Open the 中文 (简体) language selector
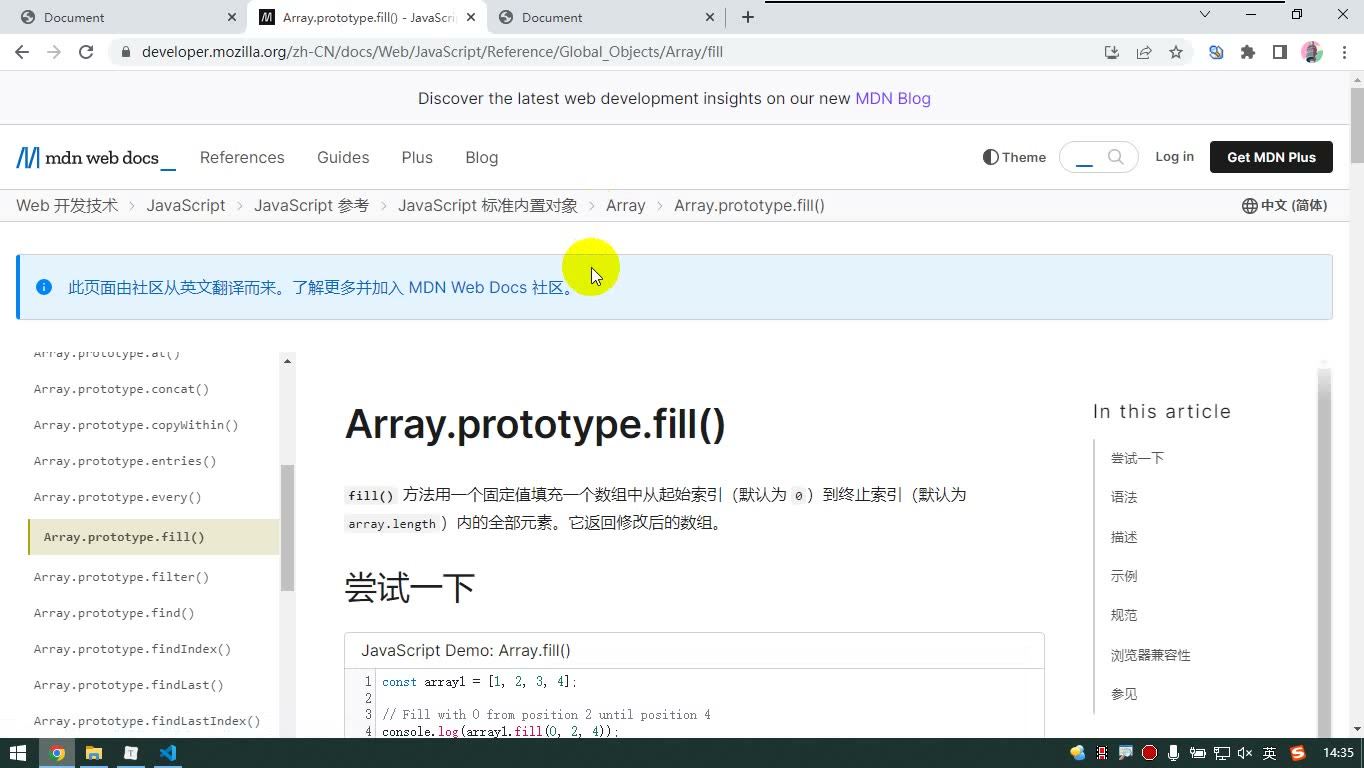Viewport: 1364px width, 768px height. coord(1285,206)
